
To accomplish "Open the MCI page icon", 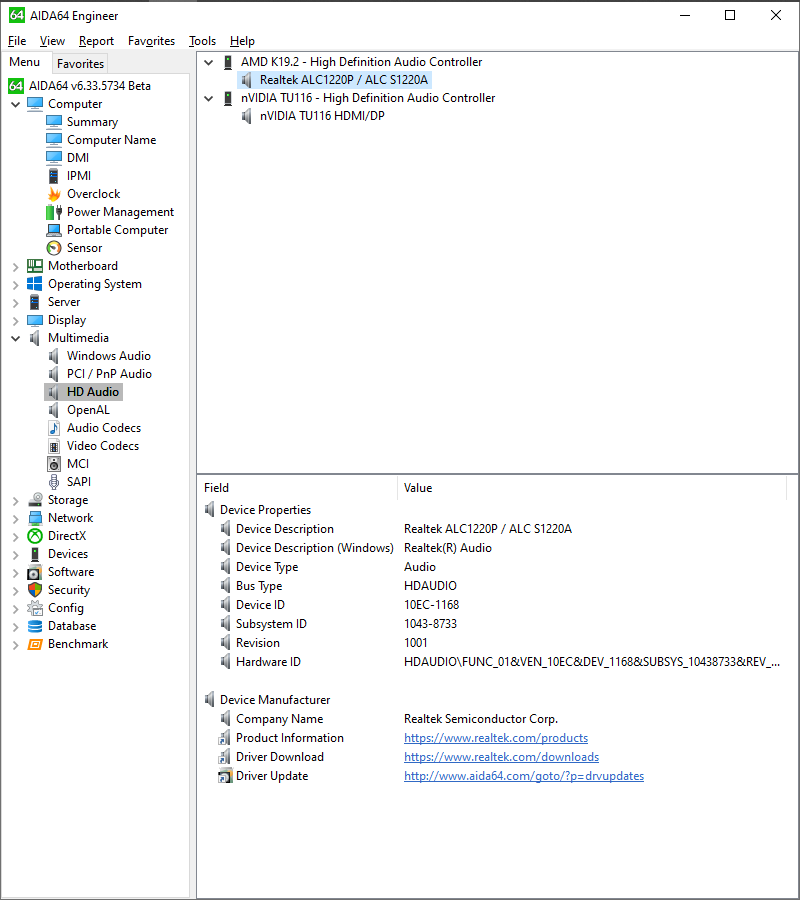I will (56, 463).
